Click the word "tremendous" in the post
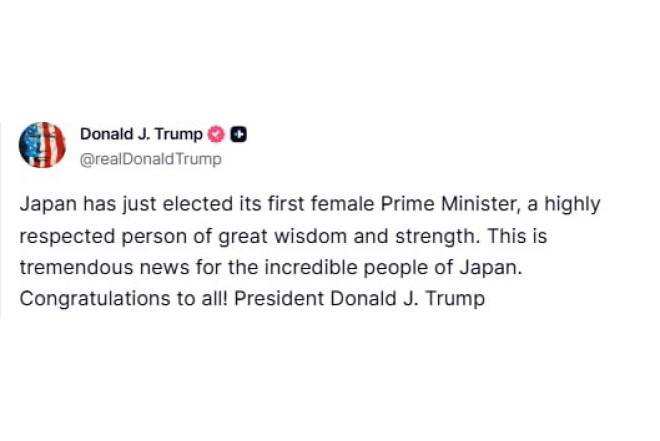The image size is (660, 441). click(68, 267)
